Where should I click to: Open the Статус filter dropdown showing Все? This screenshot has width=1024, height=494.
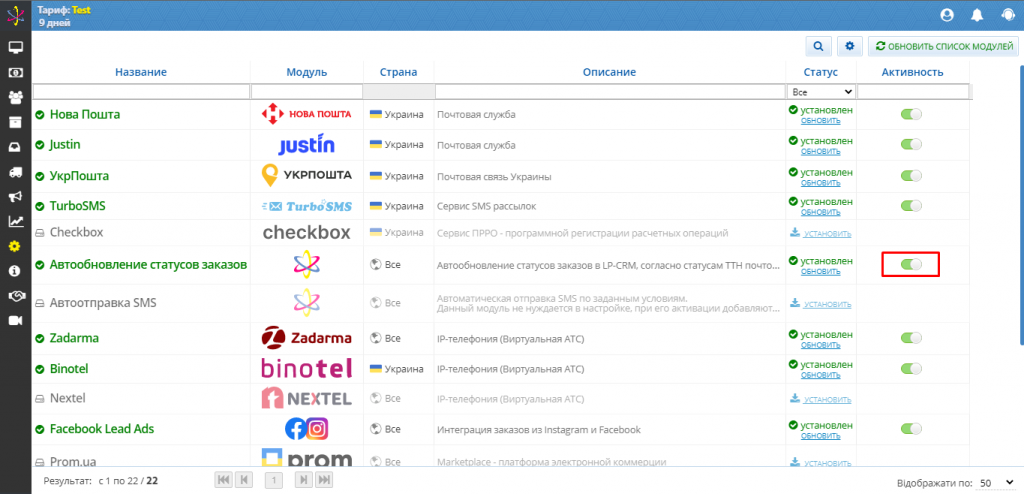(x=822, y=92)
